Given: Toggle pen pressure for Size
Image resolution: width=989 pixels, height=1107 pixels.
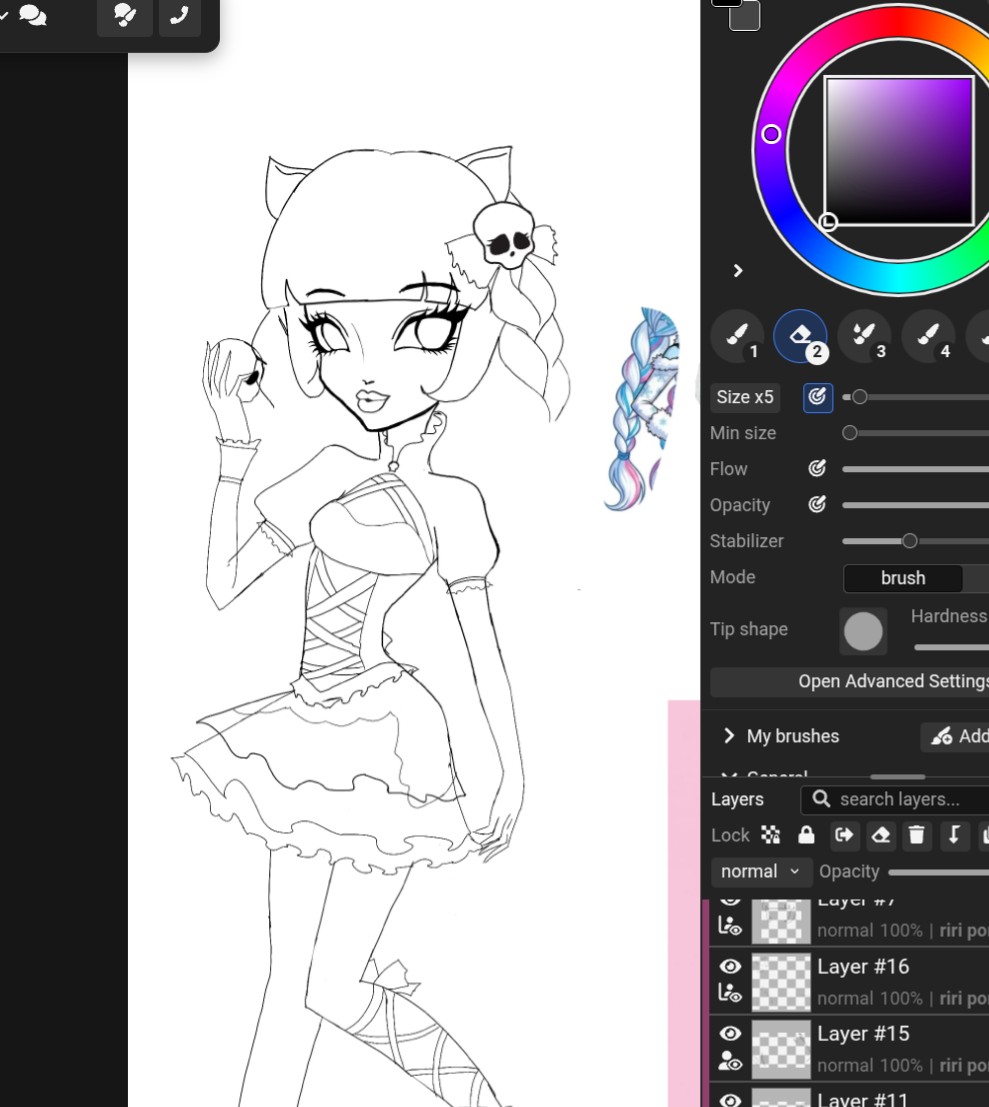Looking at the screenshot, I should (x=817, y=397).
